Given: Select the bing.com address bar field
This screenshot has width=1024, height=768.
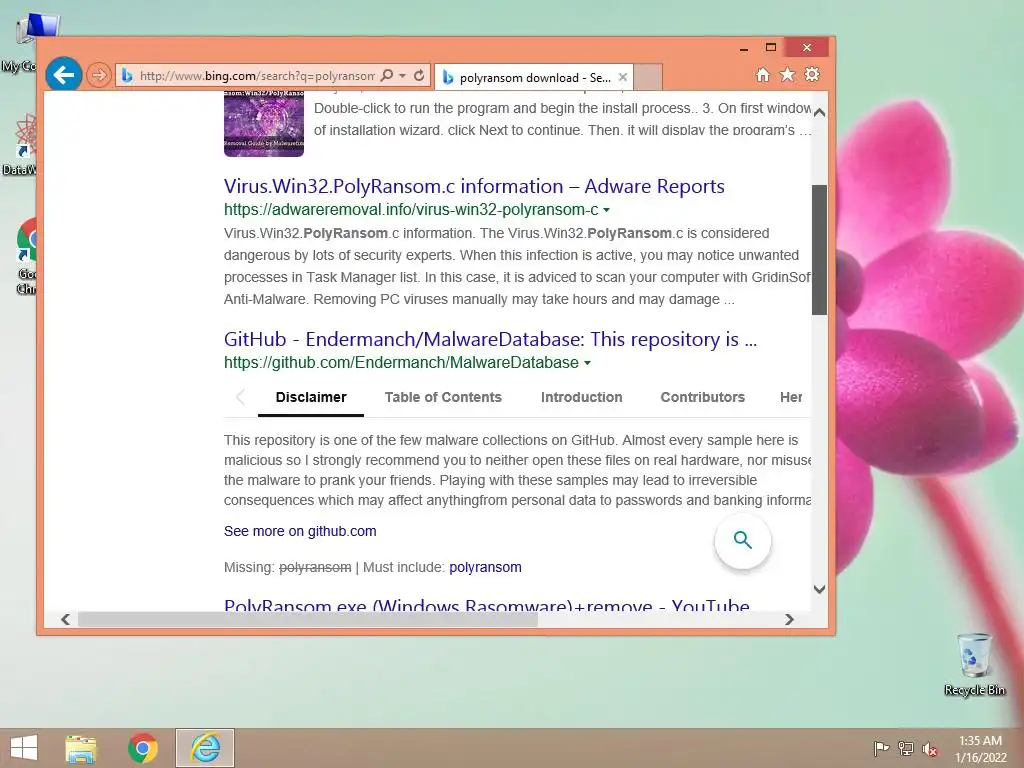Looking at the screenshot, I should click(x=258, y=76).
